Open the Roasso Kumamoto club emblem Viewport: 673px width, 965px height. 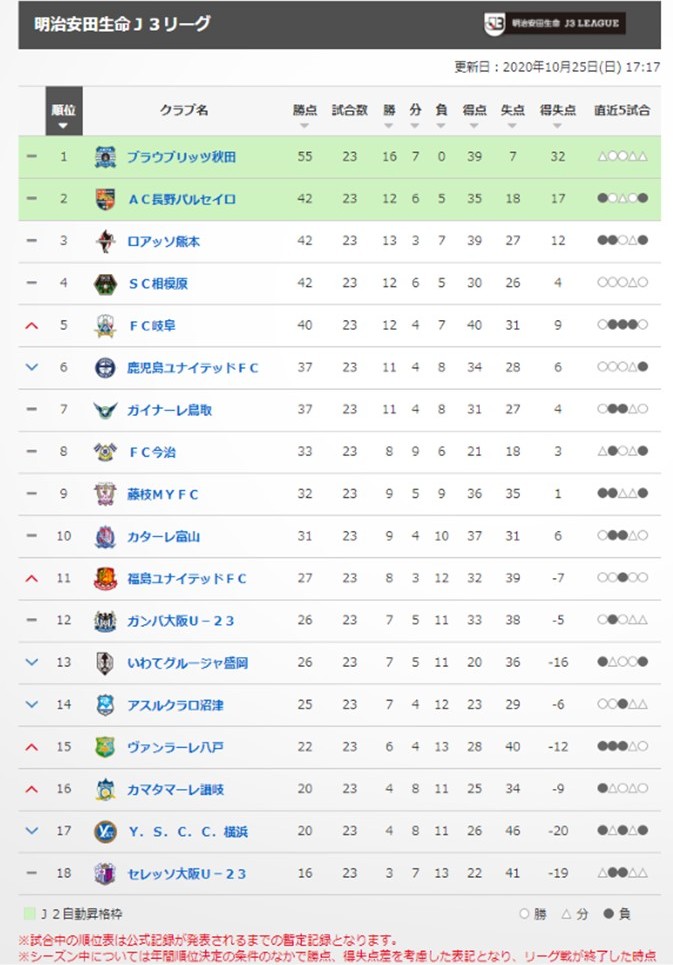(105, 241)
